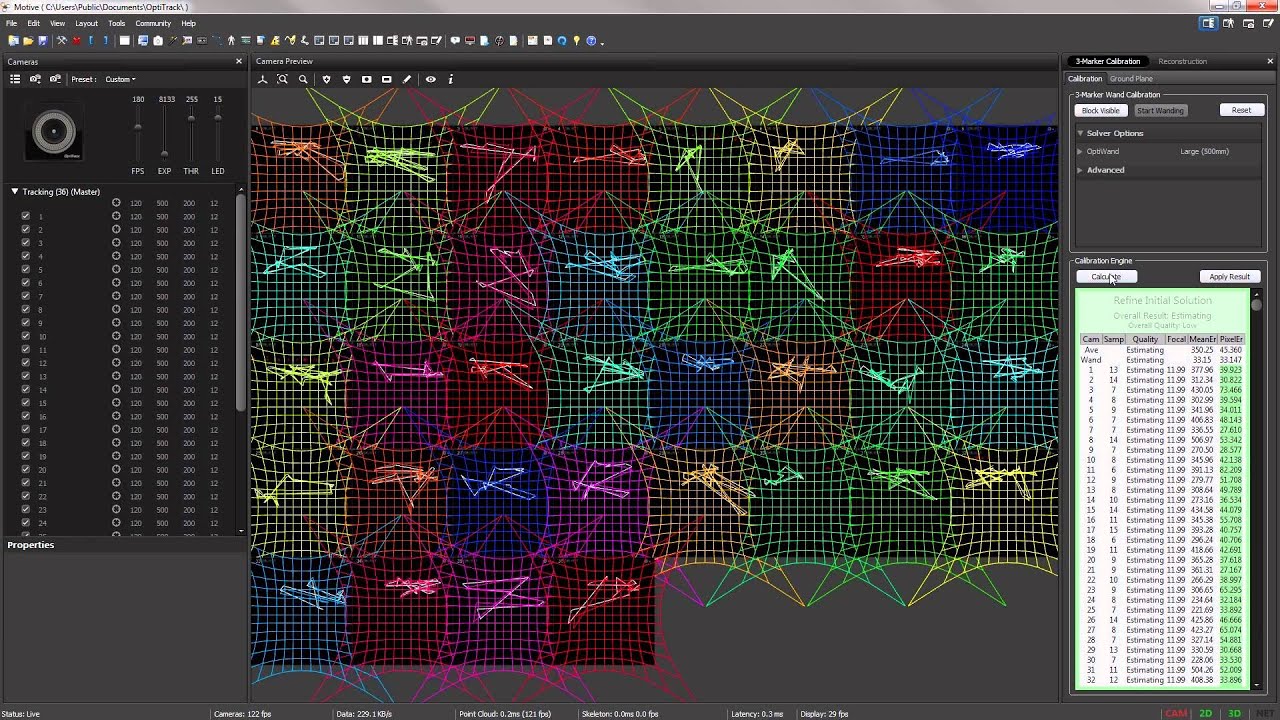Collapse the Tracking (36) camera group
Viewport: 1280px width, 720px height.
point(15,191)
